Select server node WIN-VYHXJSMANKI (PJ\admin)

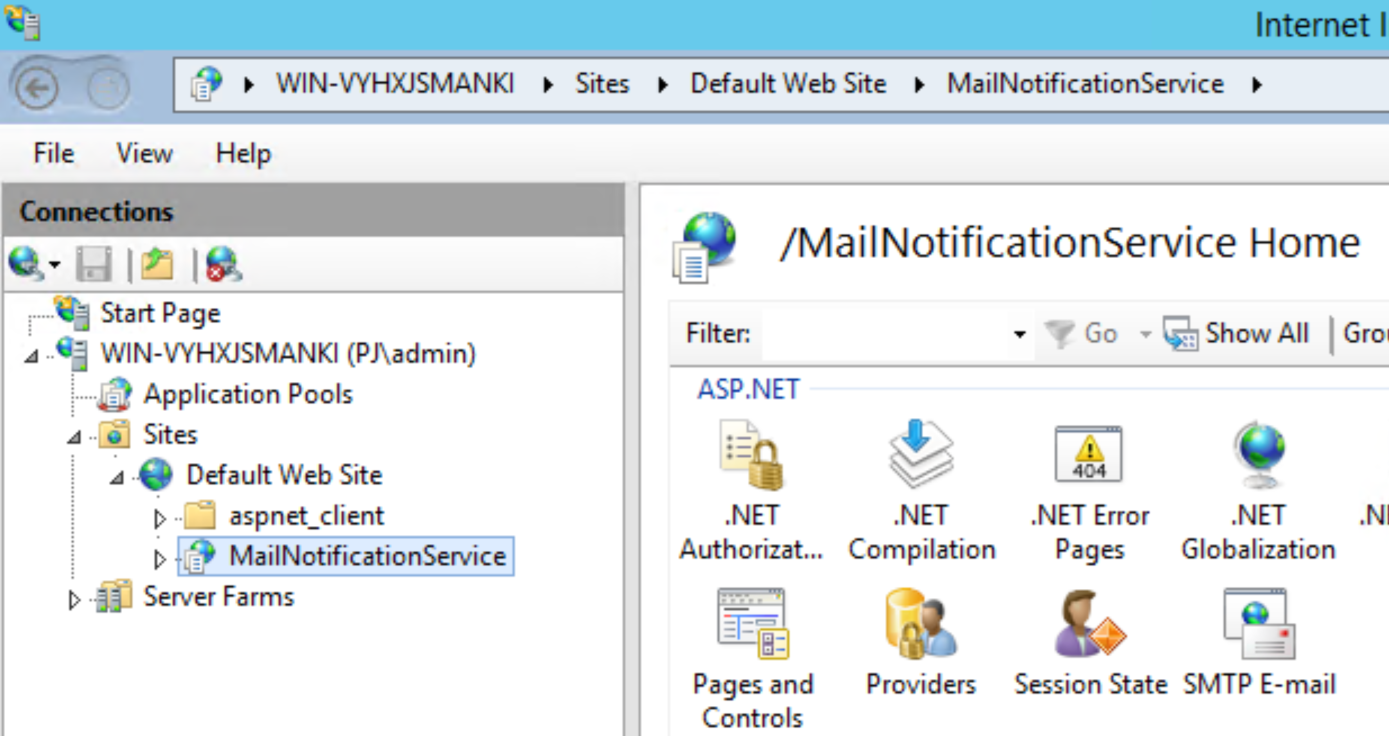coord(288,353)
